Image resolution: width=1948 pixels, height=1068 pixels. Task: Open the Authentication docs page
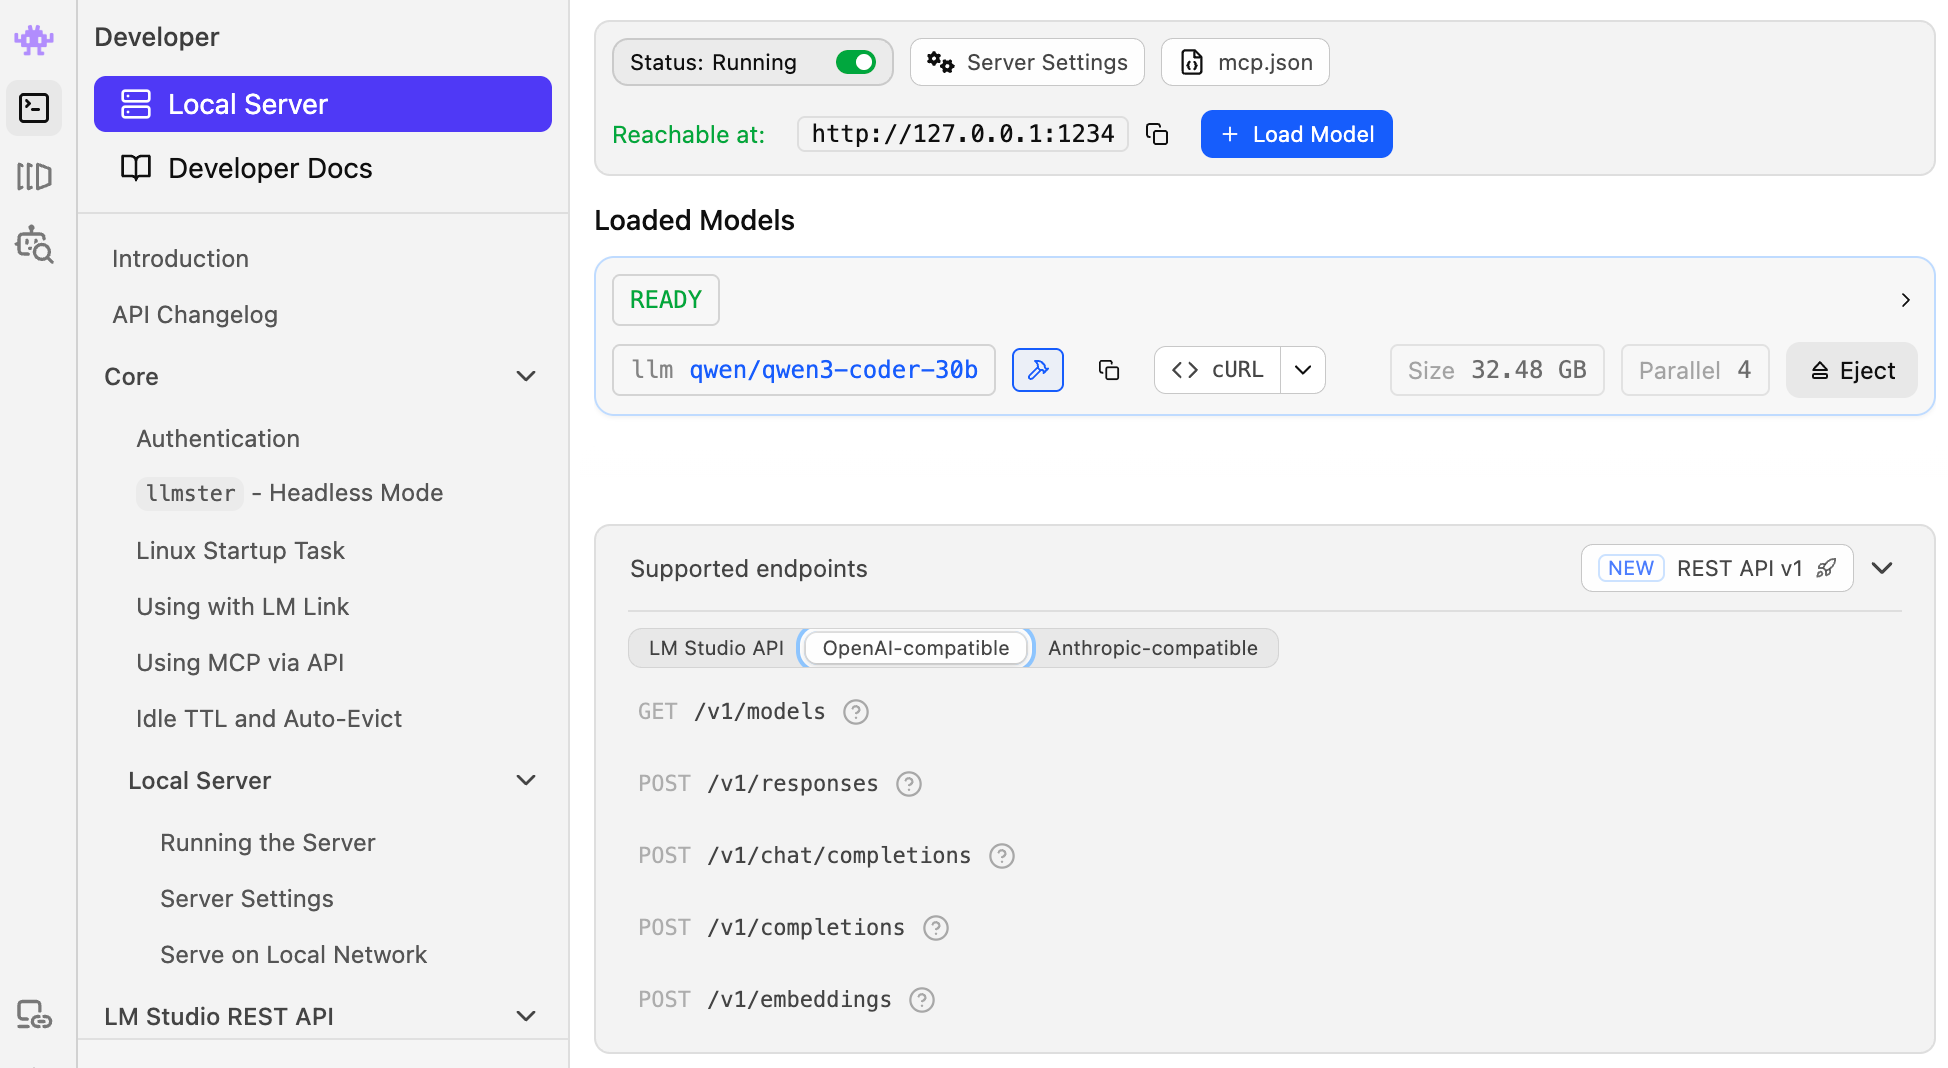[218, 438]
